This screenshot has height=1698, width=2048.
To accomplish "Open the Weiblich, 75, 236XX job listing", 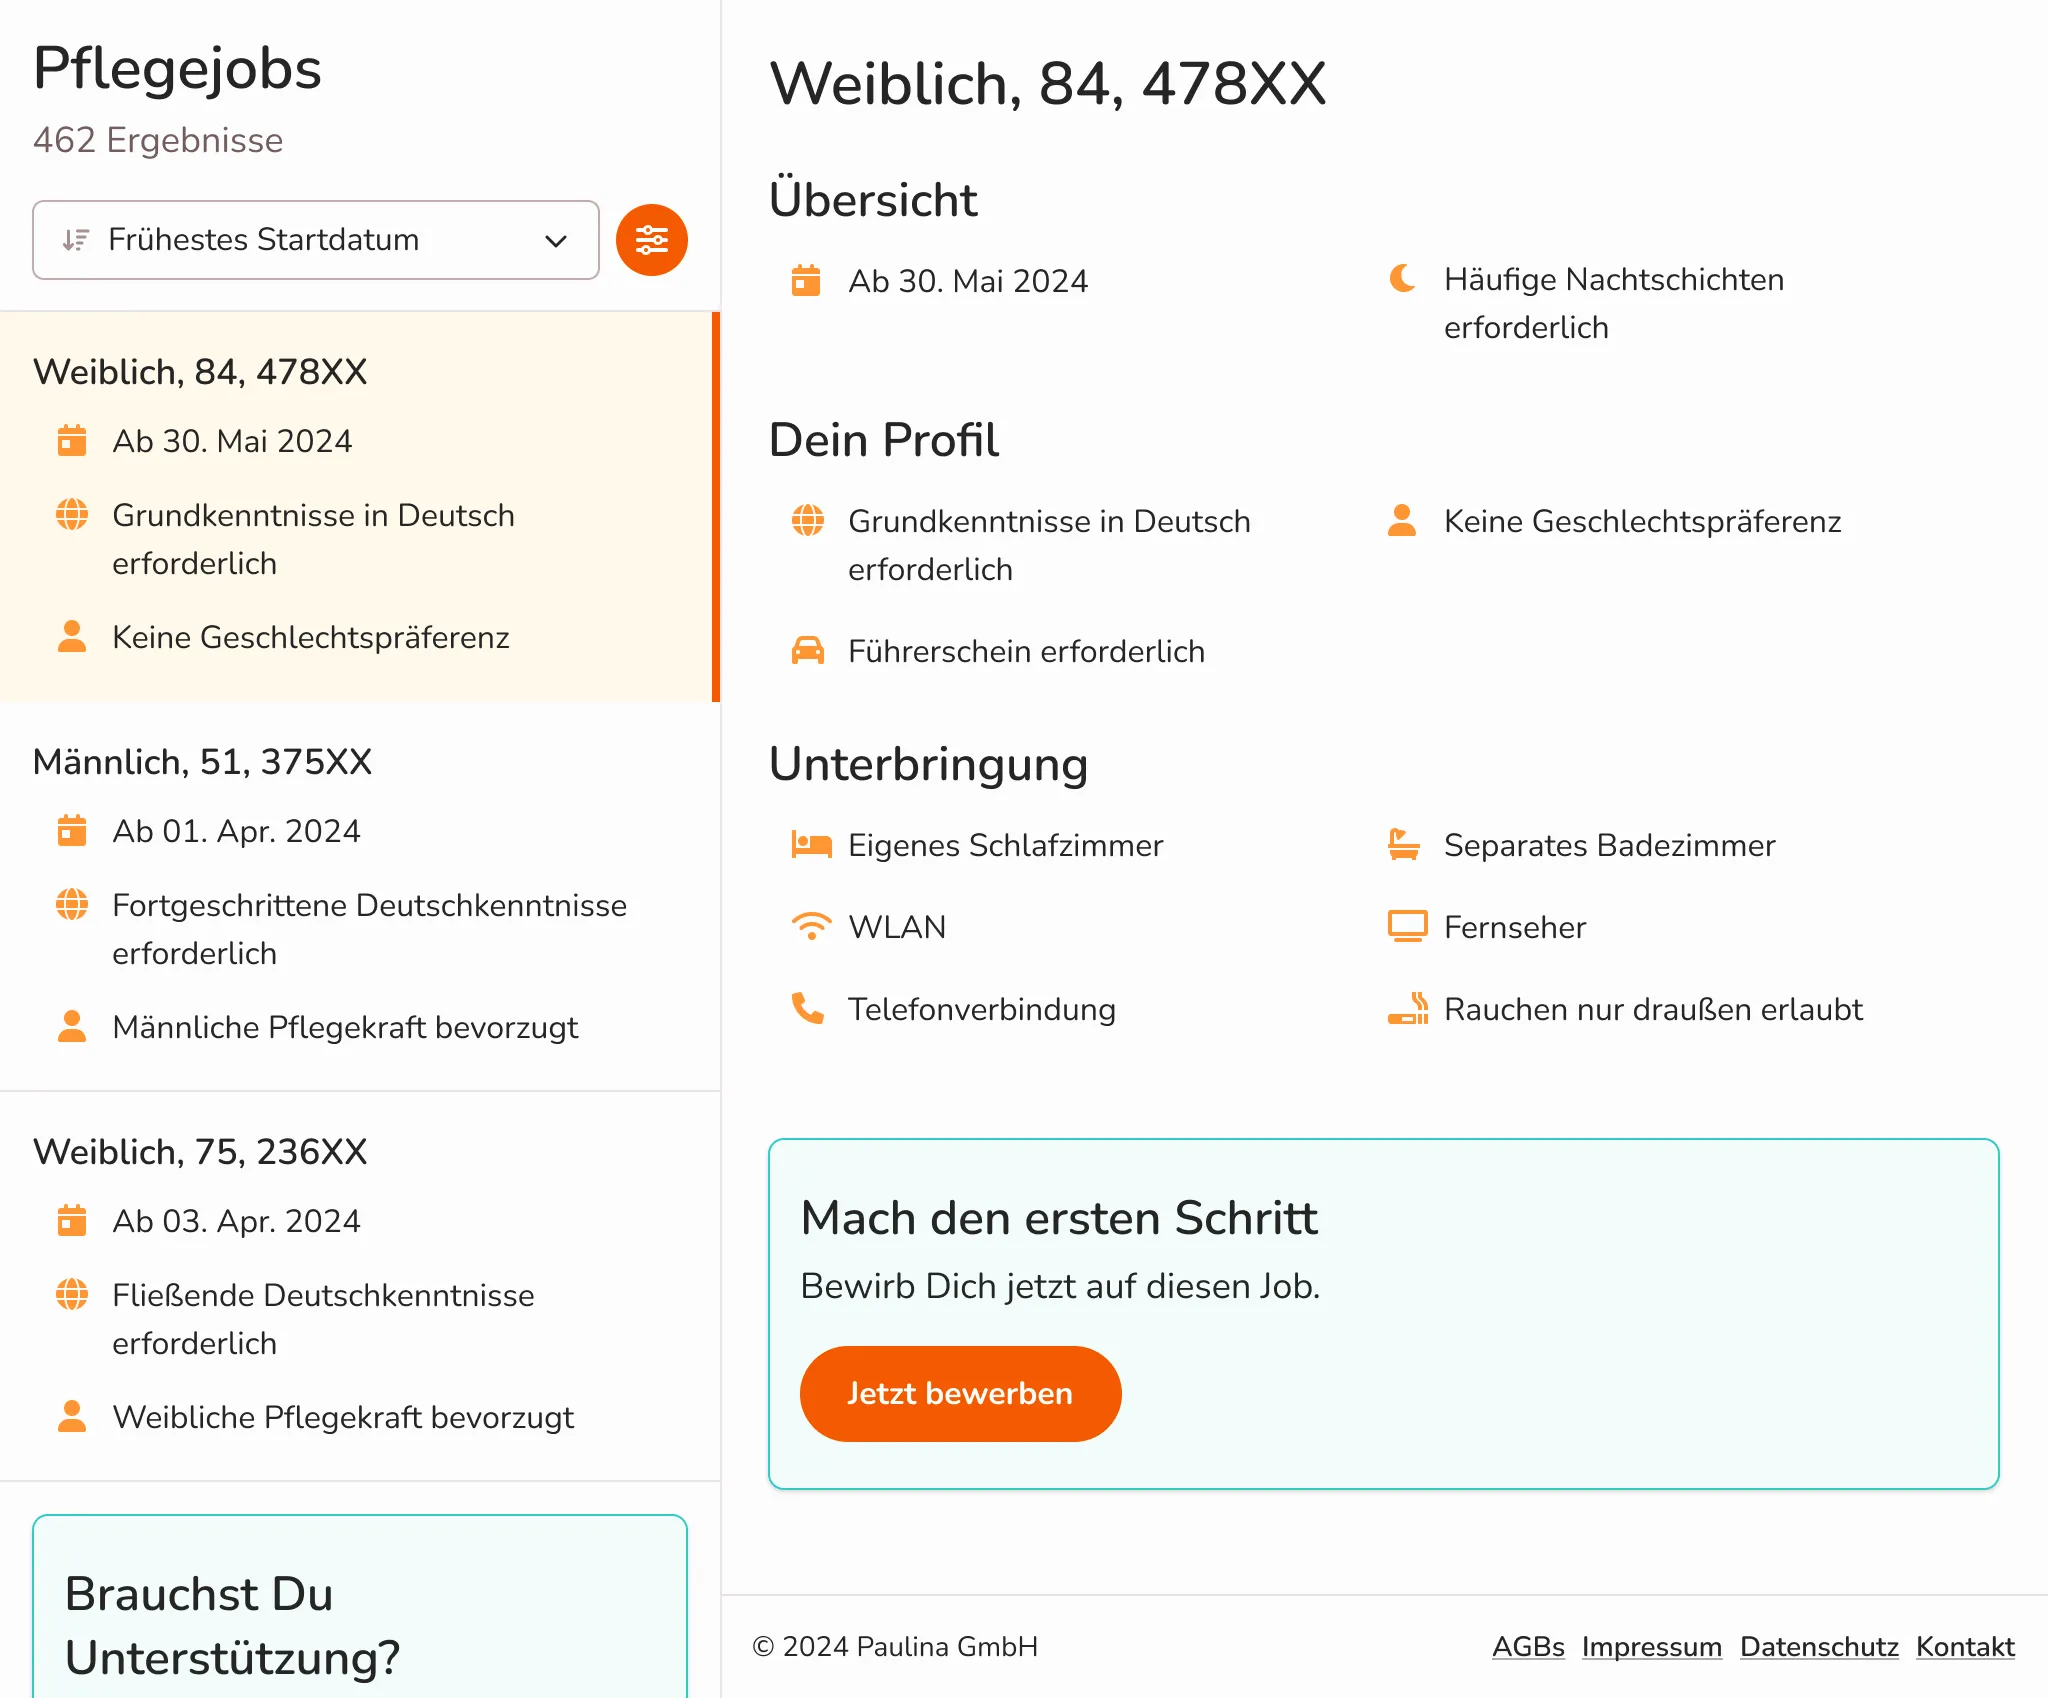I will [358, 1285].
